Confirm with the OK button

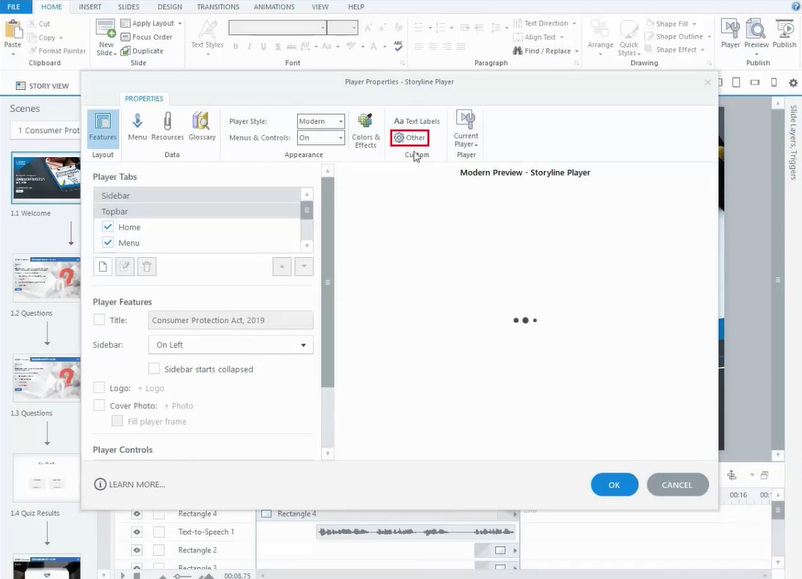tap(614, 485)
